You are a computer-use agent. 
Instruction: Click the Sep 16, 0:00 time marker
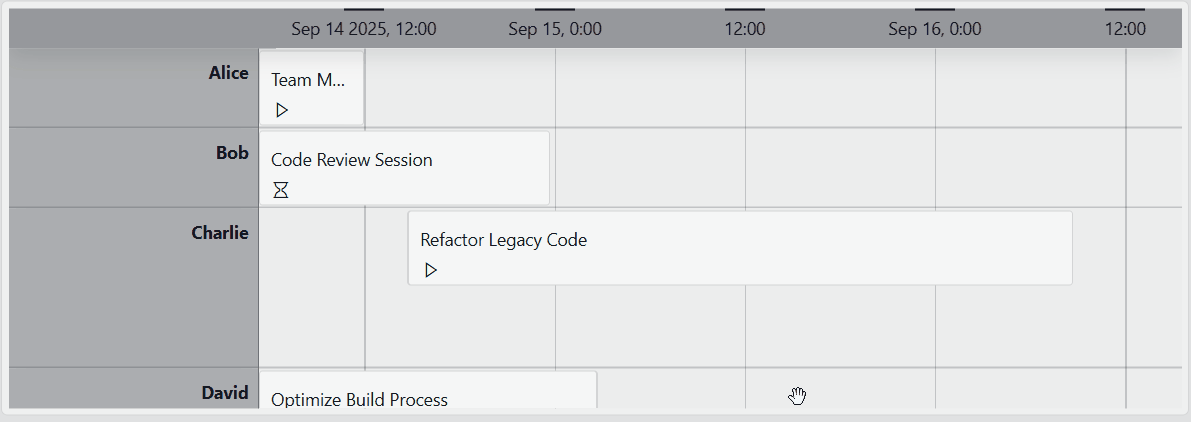[x=935, y=29]
